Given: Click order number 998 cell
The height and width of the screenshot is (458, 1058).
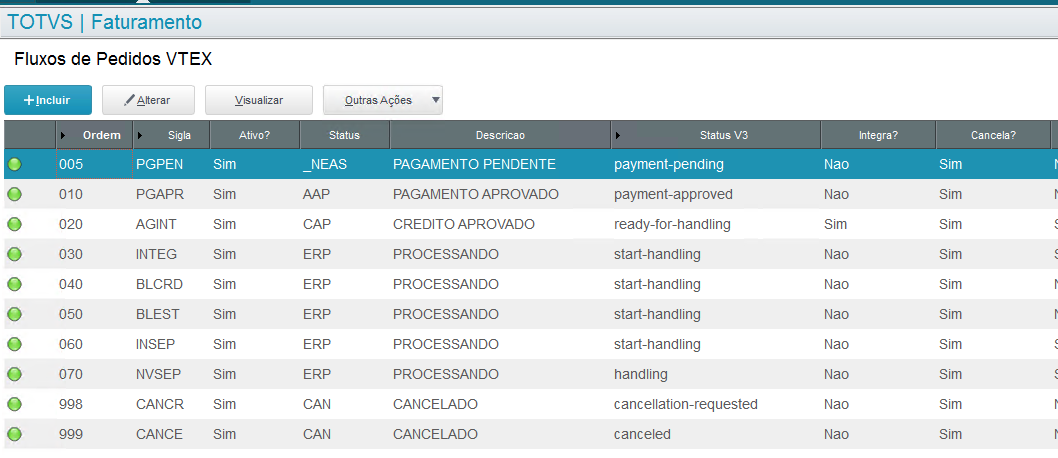Looking at the screenshot, I should point(94,404).
